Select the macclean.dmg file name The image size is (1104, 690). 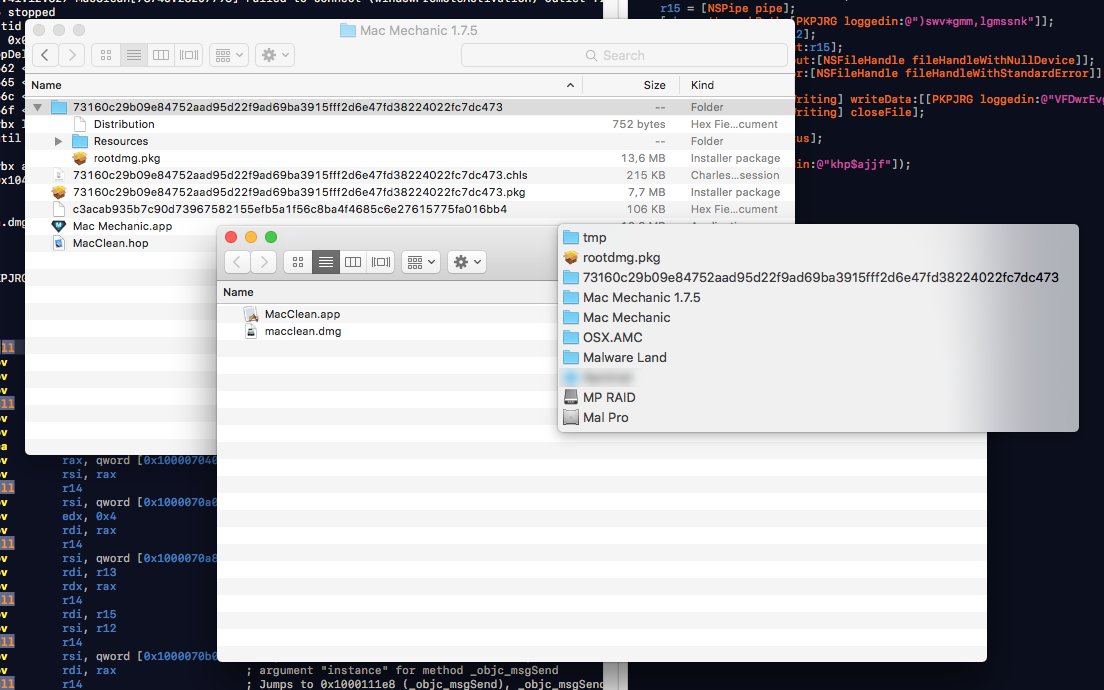[303, 331]
